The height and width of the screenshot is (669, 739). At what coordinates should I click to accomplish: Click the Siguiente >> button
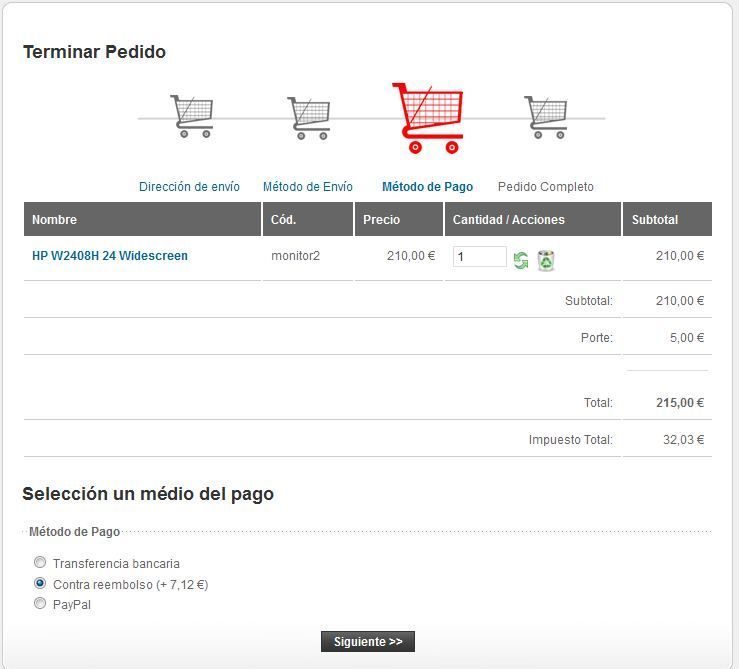point(368,642)
